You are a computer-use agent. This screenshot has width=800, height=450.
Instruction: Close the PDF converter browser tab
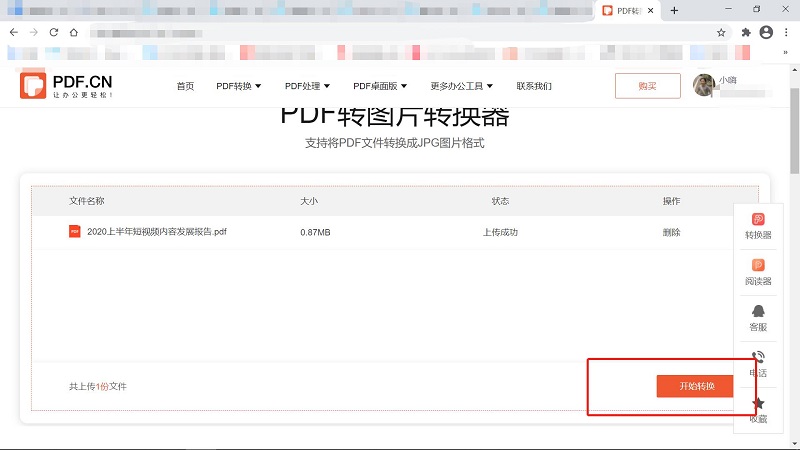(651, 10)
